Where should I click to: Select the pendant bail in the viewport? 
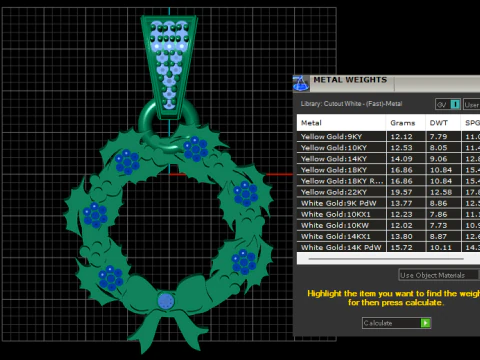pos(169,67)
